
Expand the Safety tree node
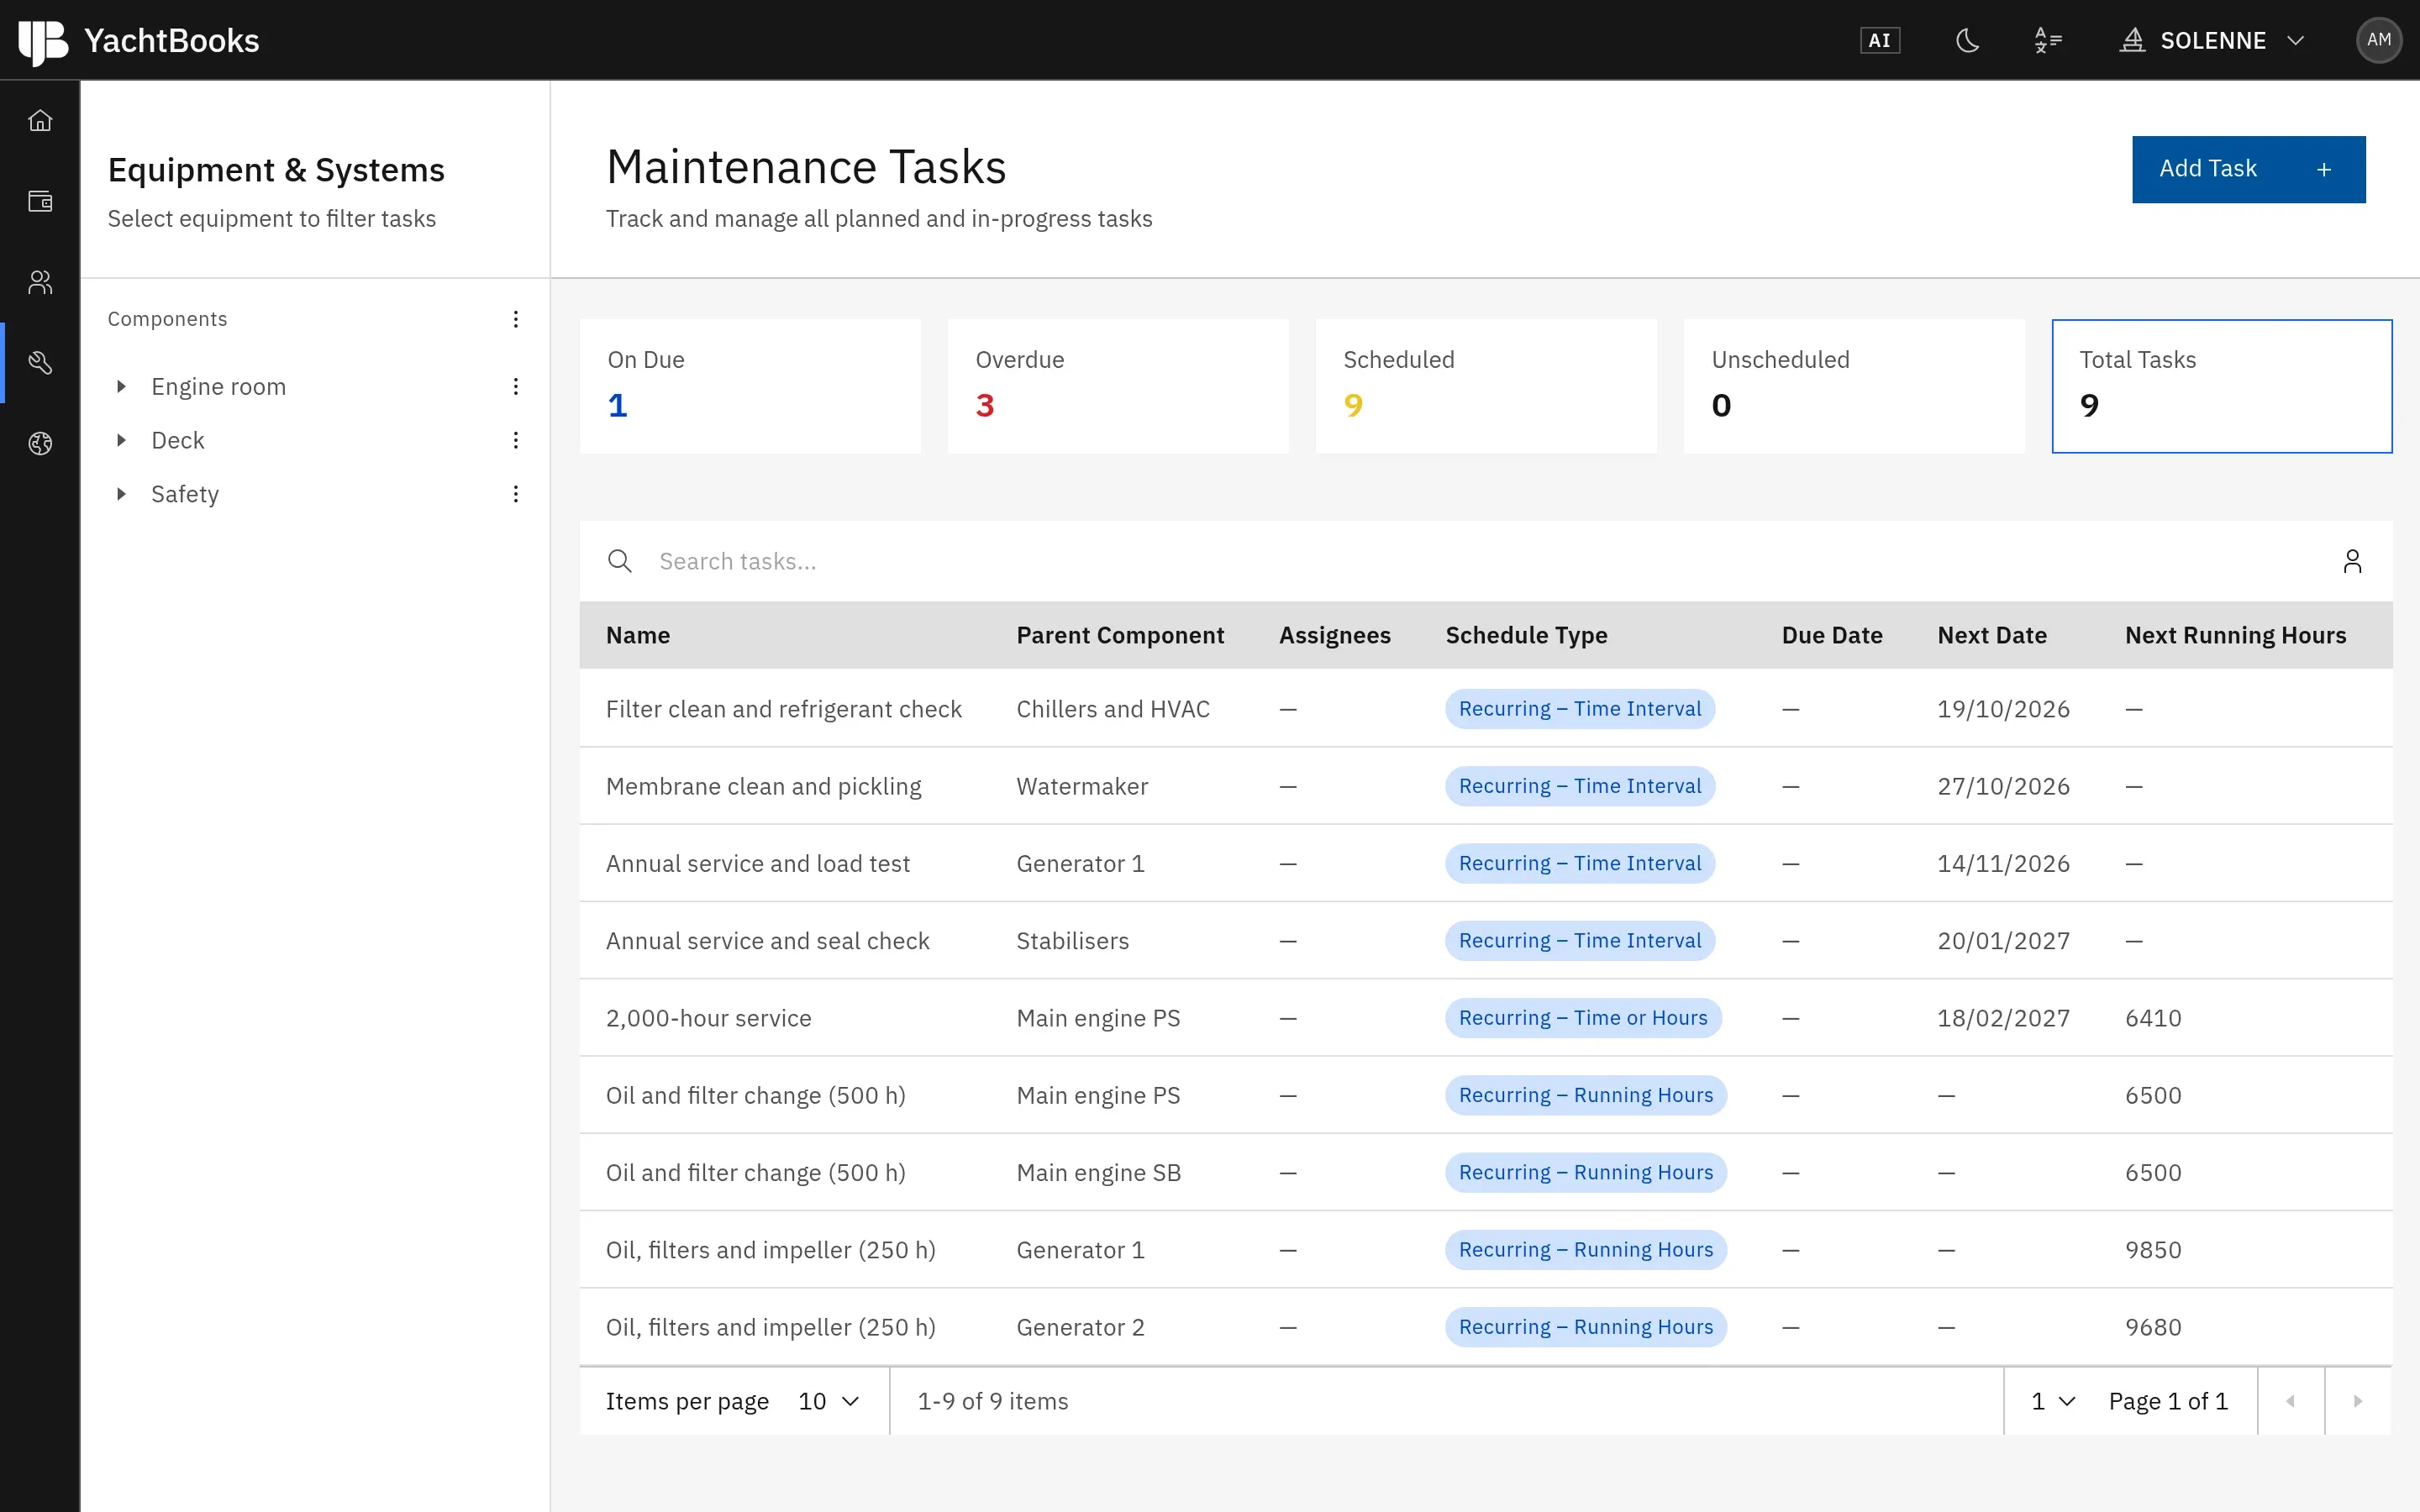click(121, 494)
